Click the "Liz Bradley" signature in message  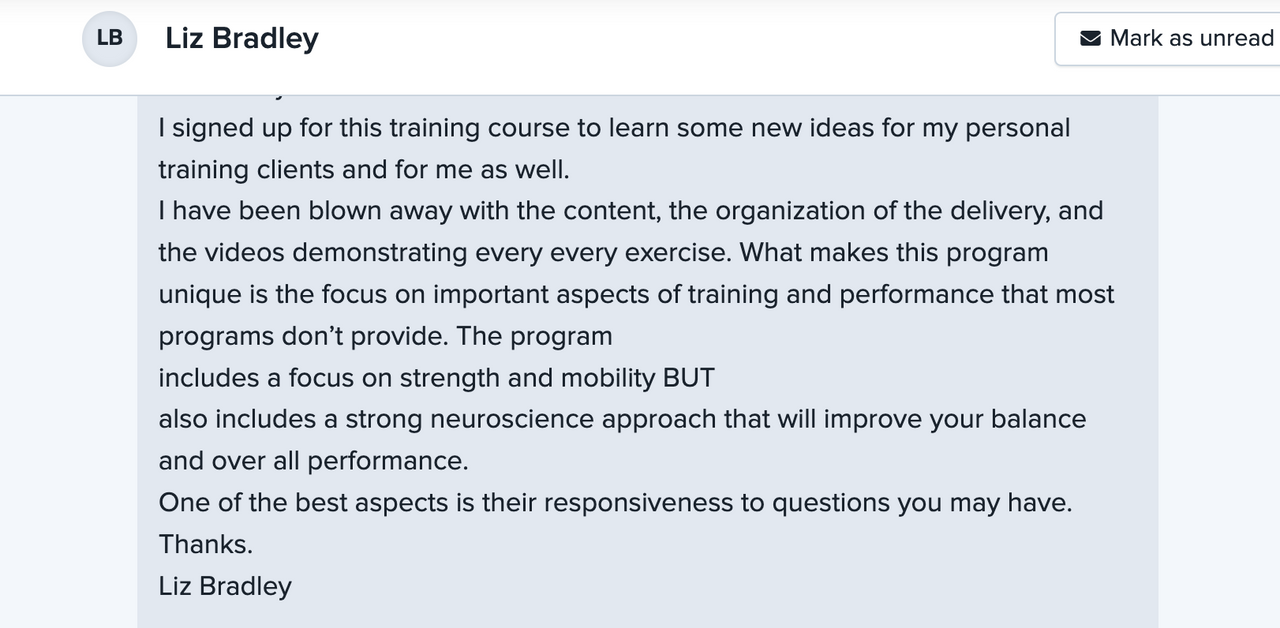pyautogui.click(x=225, y=586)
